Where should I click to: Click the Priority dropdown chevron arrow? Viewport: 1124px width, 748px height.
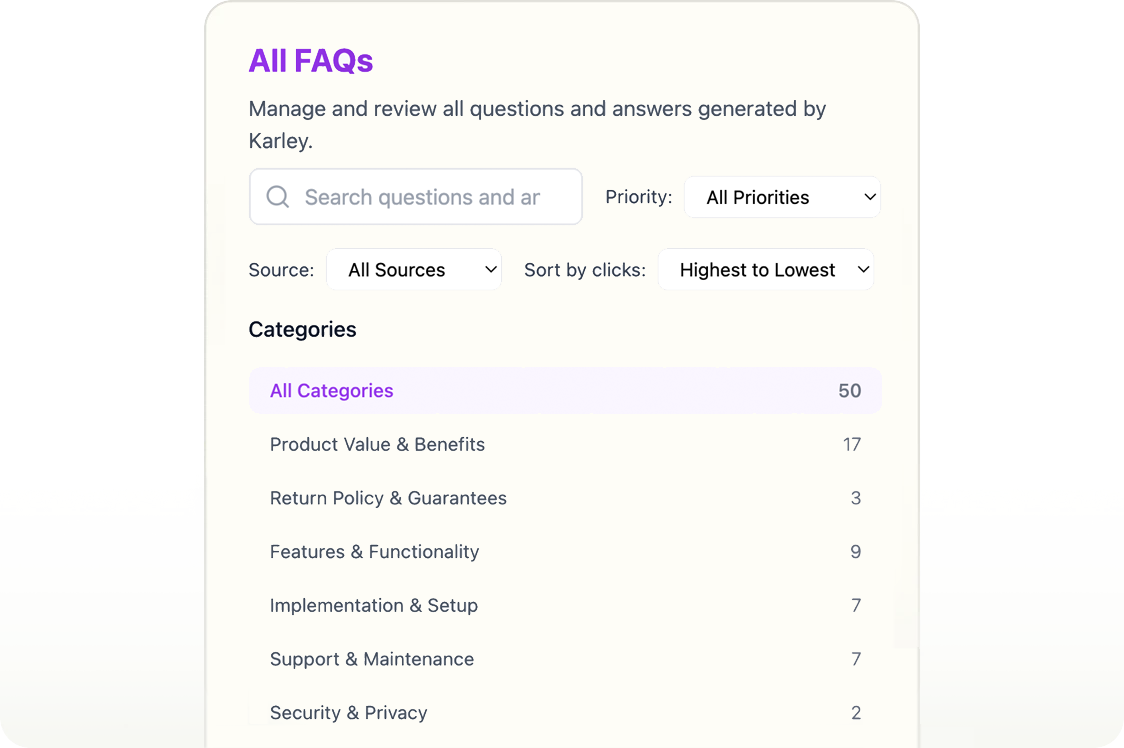pos(870,197)
